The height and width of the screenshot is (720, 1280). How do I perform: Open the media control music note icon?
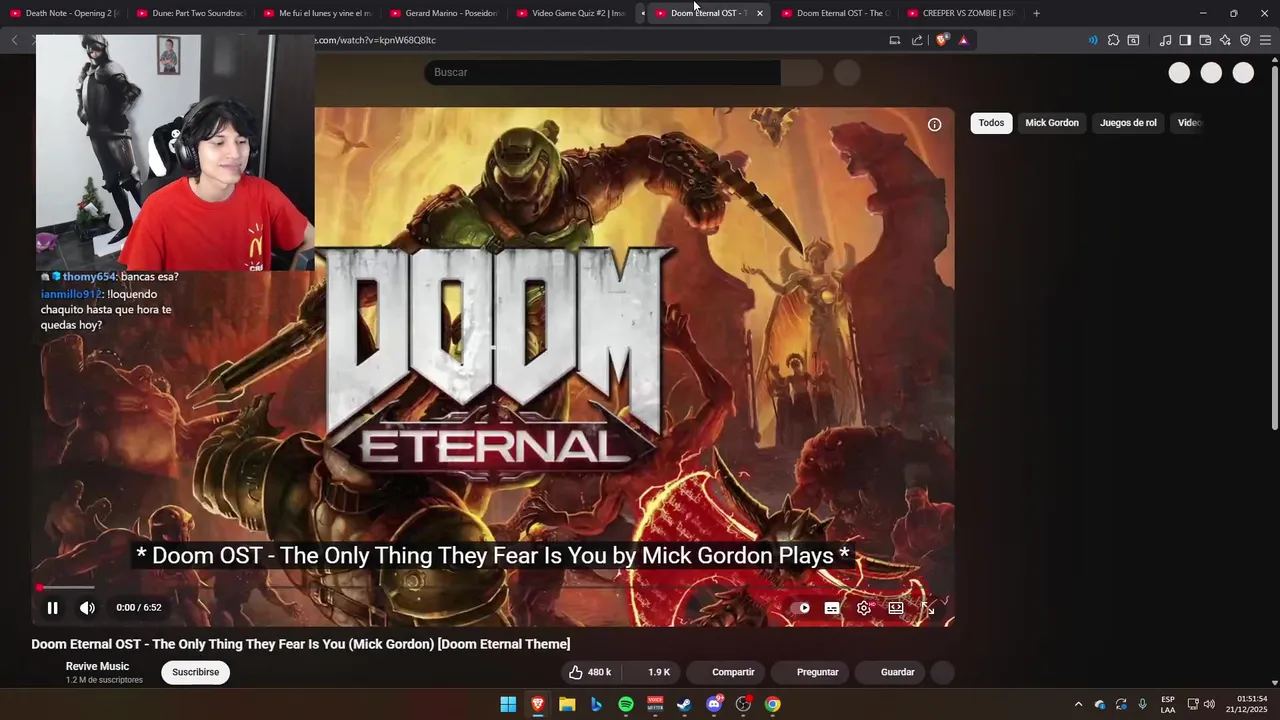tap(1165, 40)
